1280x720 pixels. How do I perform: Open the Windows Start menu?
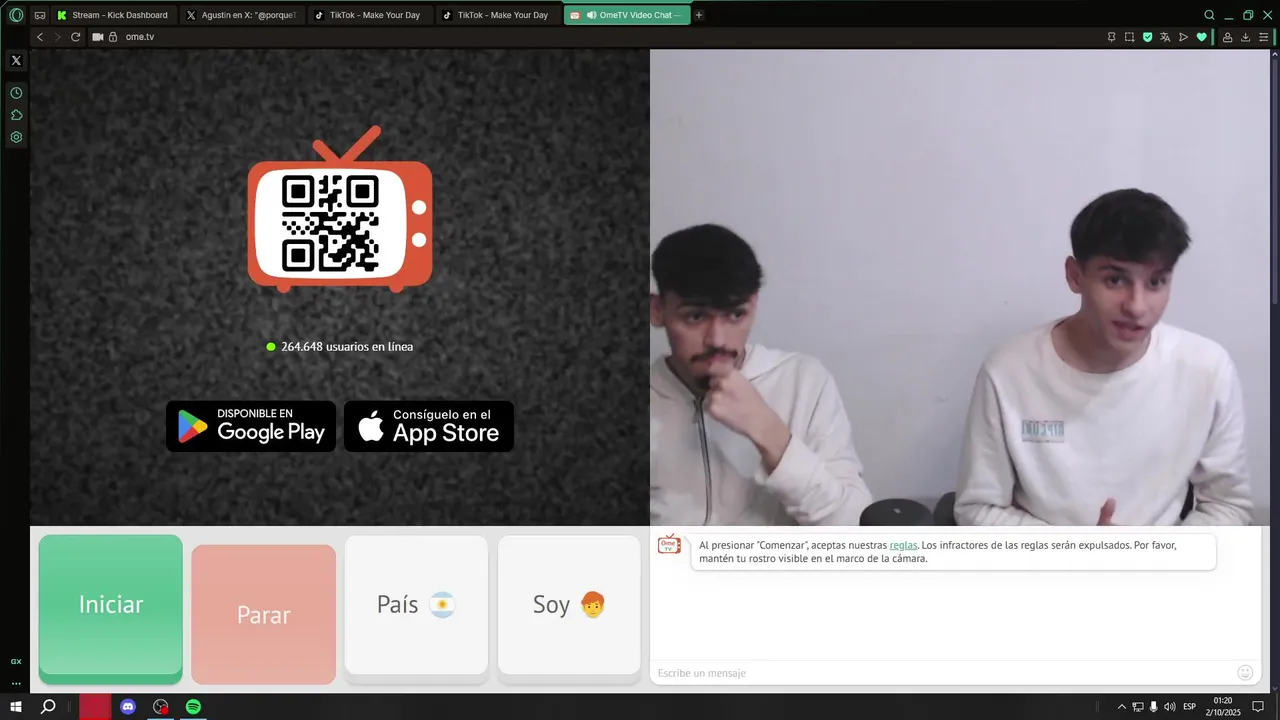pyautogui.click(x=16, y=707)
